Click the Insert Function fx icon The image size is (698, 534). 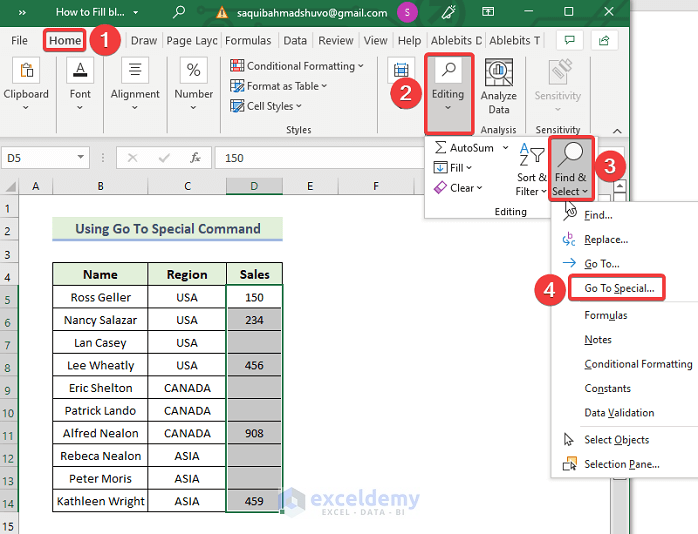click(x=196, y=158)
